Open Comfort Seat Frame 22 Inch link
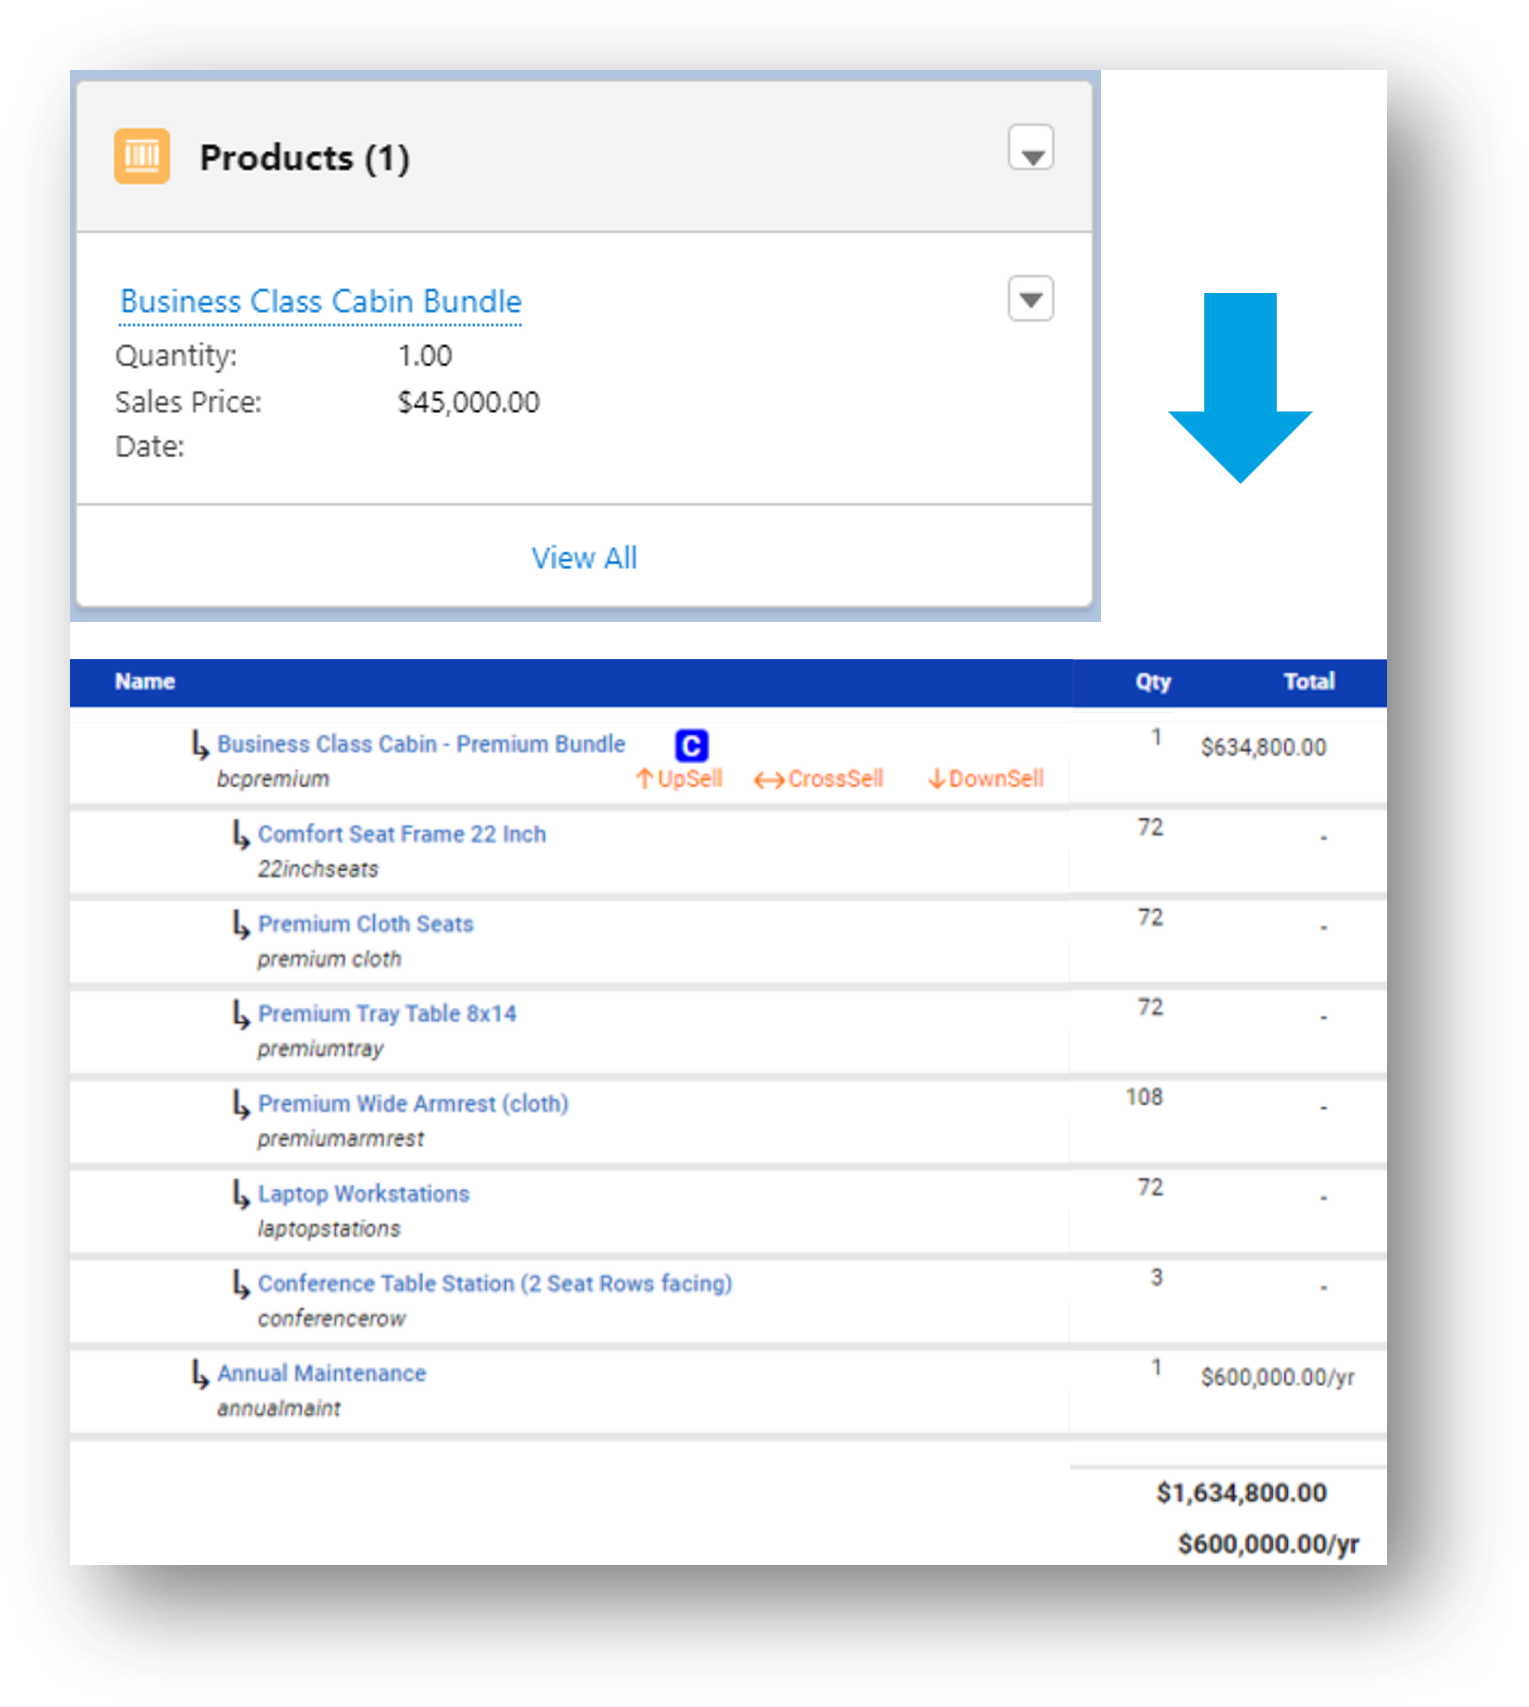Viewport: 1529px width, 1707px height. click(402, 834)
